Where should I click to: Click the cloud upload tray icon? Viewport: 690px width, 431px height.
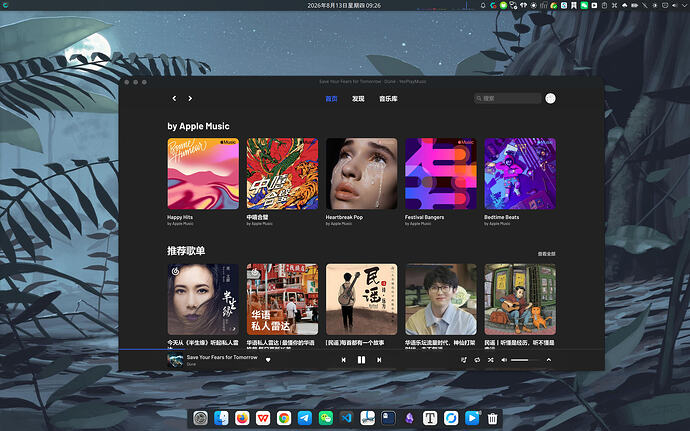click(624, 5)
